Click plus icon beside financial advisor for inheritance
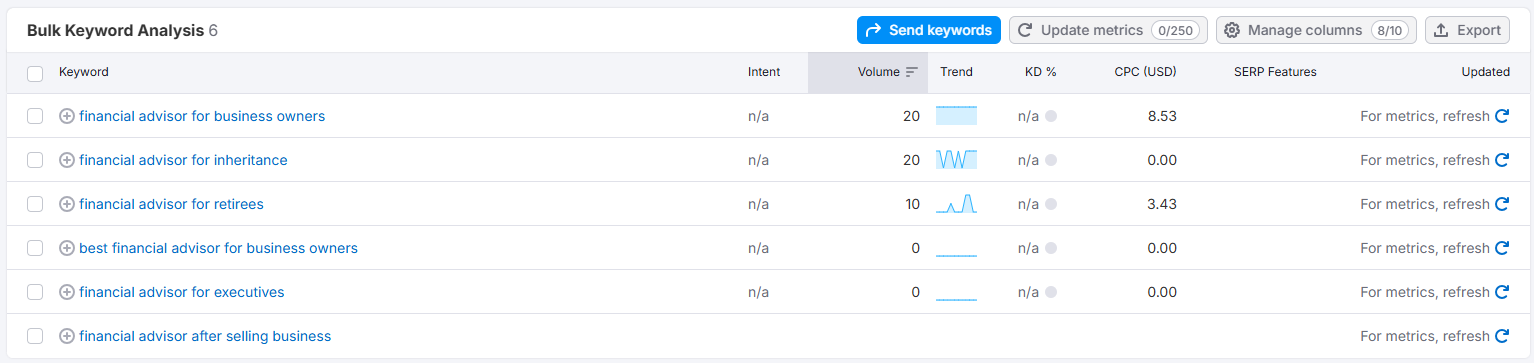The image size is (1534, 363). pos(67,160)
